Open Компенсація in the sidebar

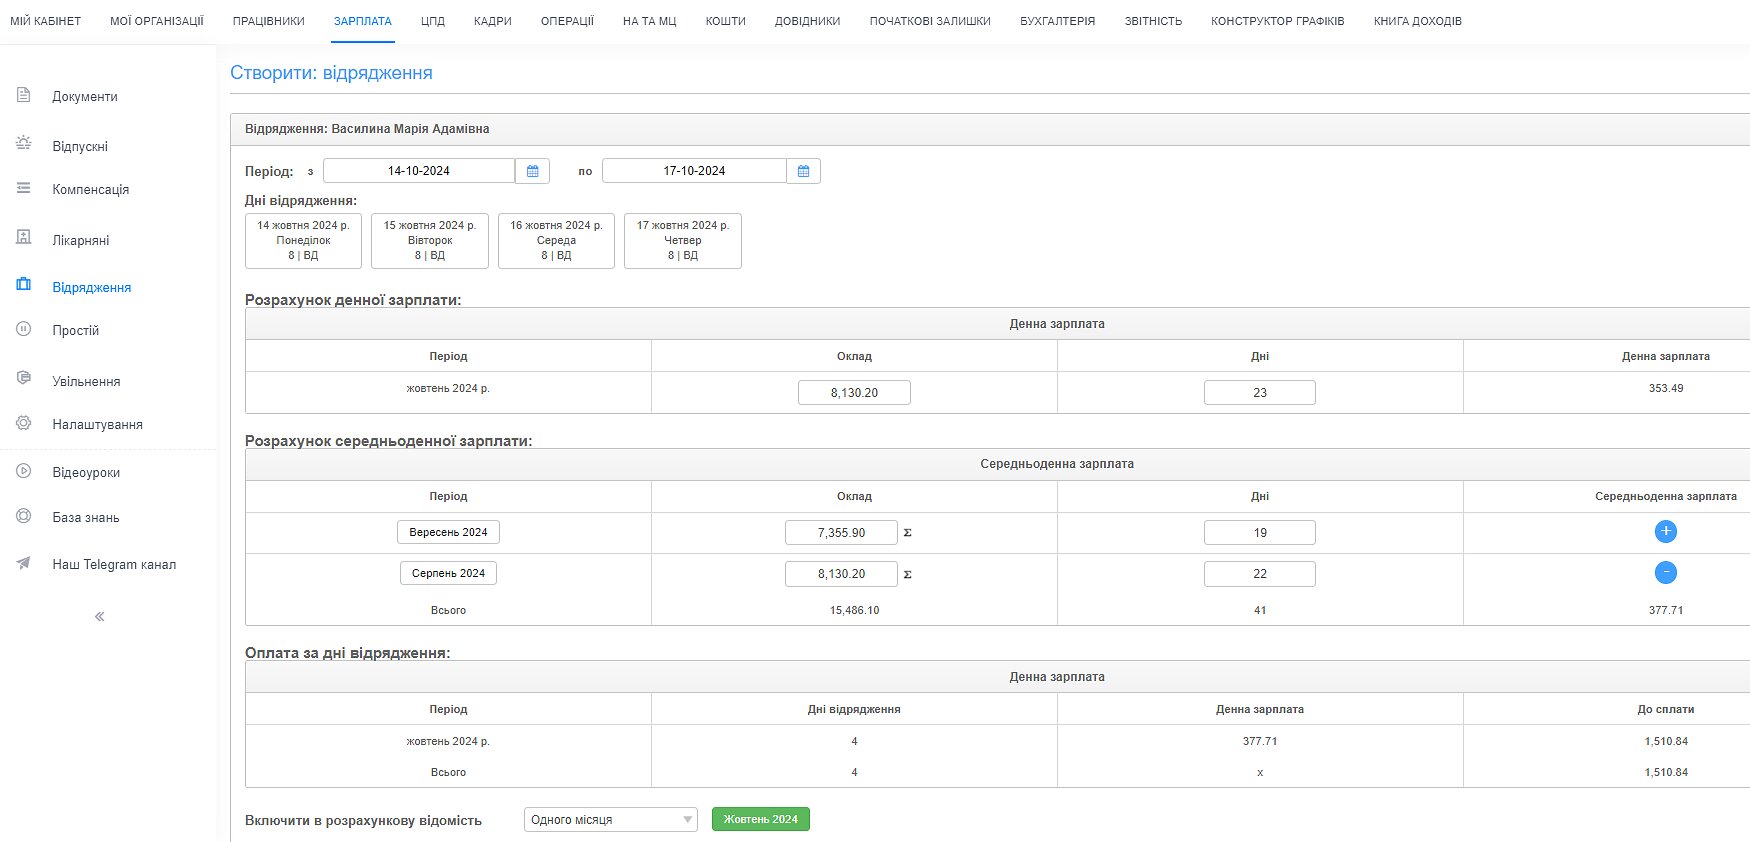91,189
